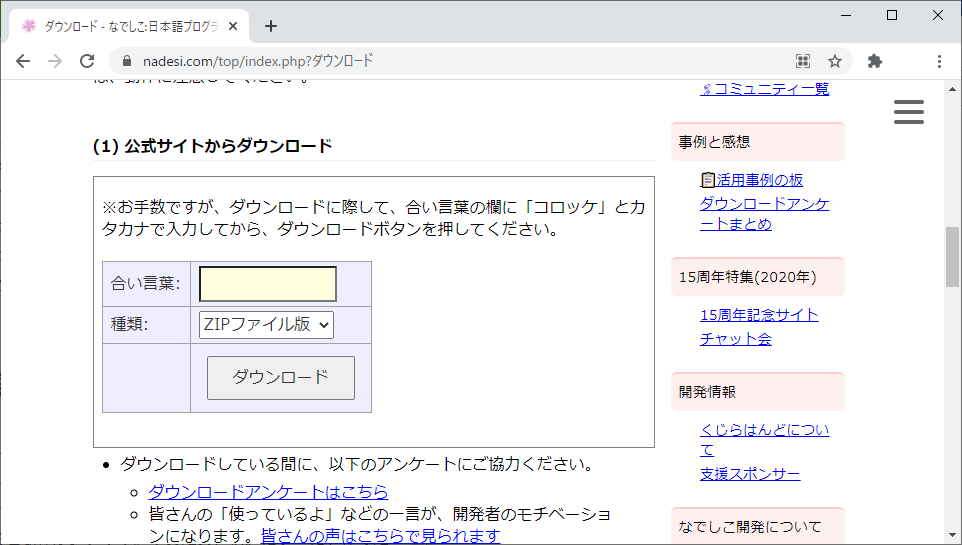Focus the 合い言葉 input field
The height and width of the screenshot is (545, 962).
(267, 284)
